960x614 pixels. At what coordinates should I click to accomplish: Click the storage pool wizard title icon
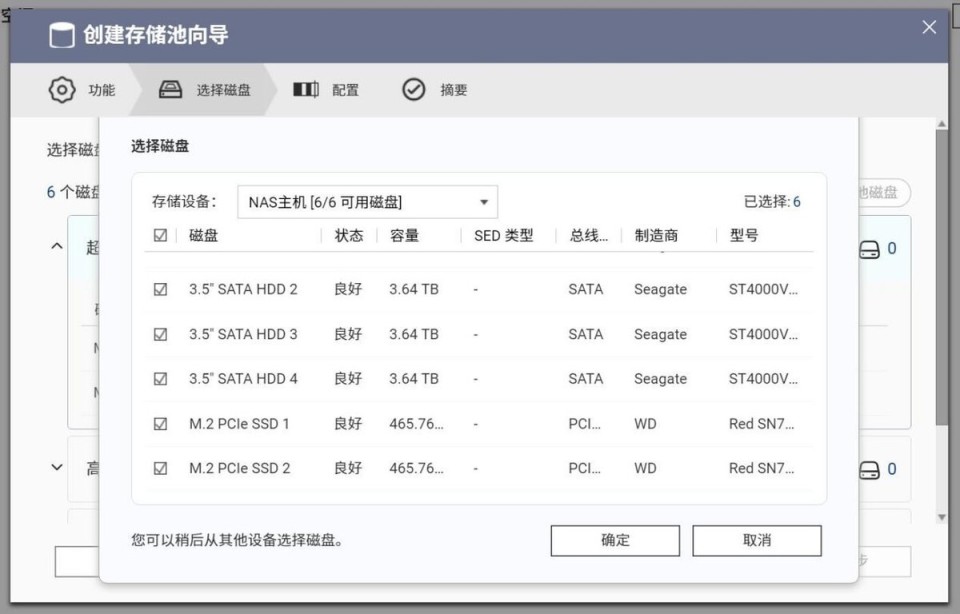click(x=62, y=33)
